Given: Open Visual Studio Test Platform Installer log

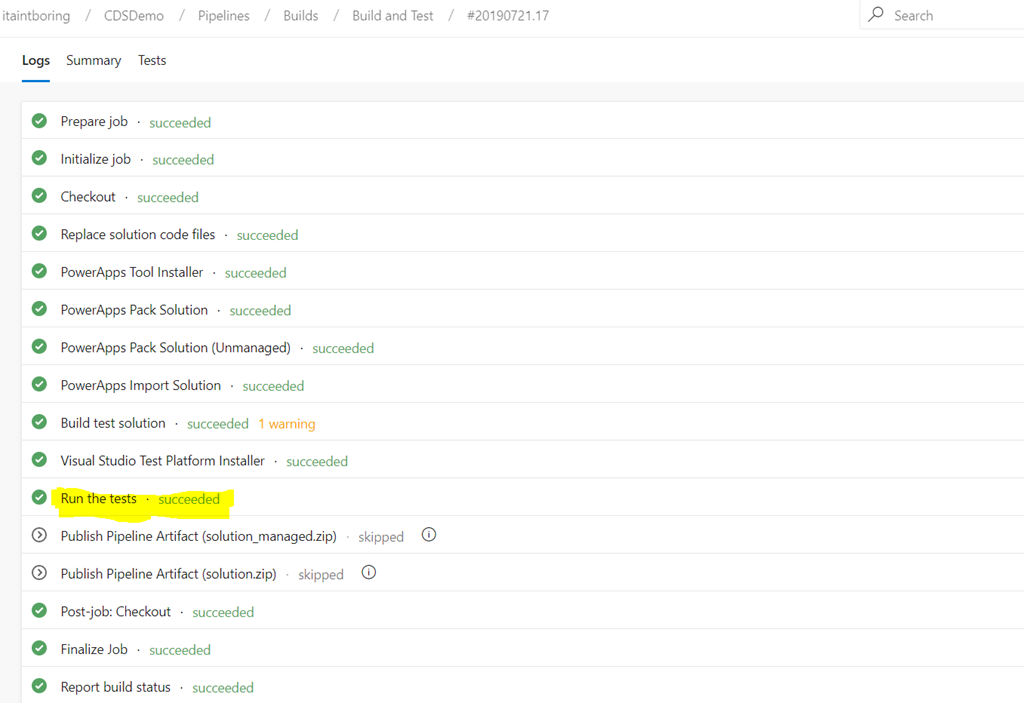Looking at the screenshot, I should click(x=522, y=461).
